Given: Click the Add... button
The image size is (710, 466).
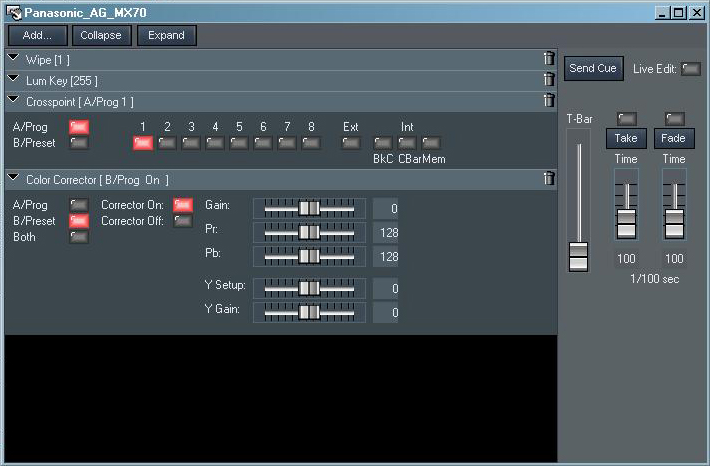Looking at the screenshot, I should coord(38,35).
